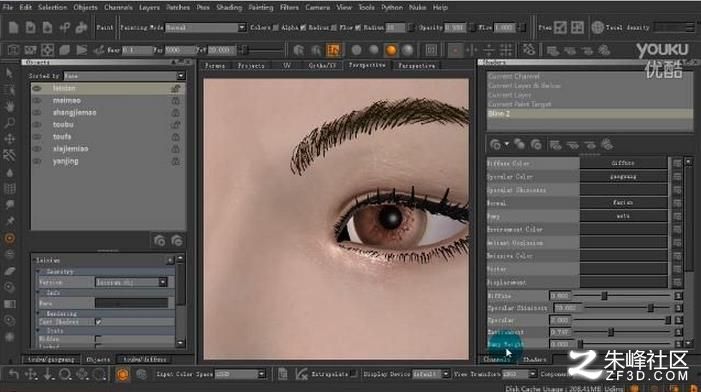Image resolution: width=701 pixels, height=392 pixels.
Task: Select the arrow Select tool in left toolbar
Action: coord(9,73)
